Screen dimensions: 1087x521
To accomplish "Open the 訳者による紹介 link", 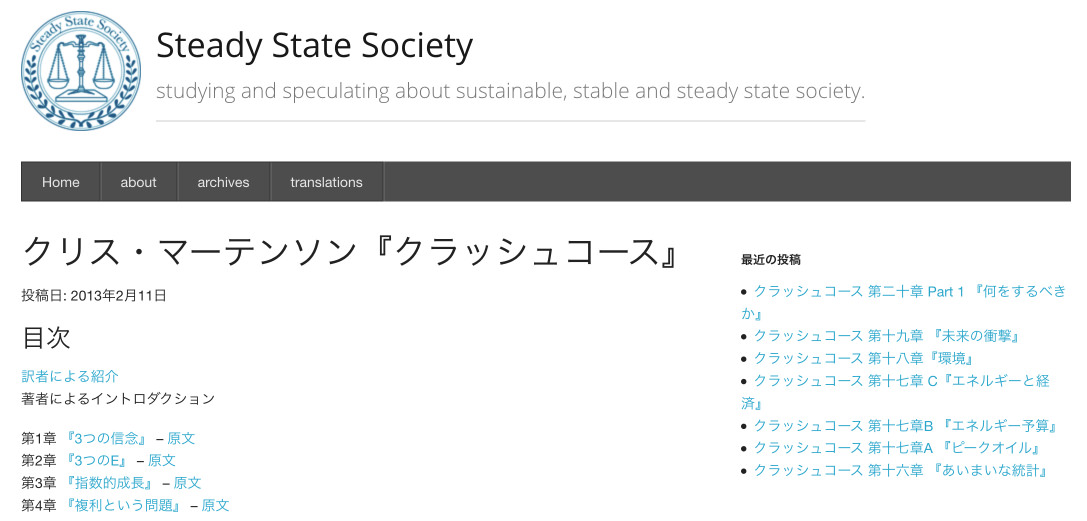I will pos(70,376).
